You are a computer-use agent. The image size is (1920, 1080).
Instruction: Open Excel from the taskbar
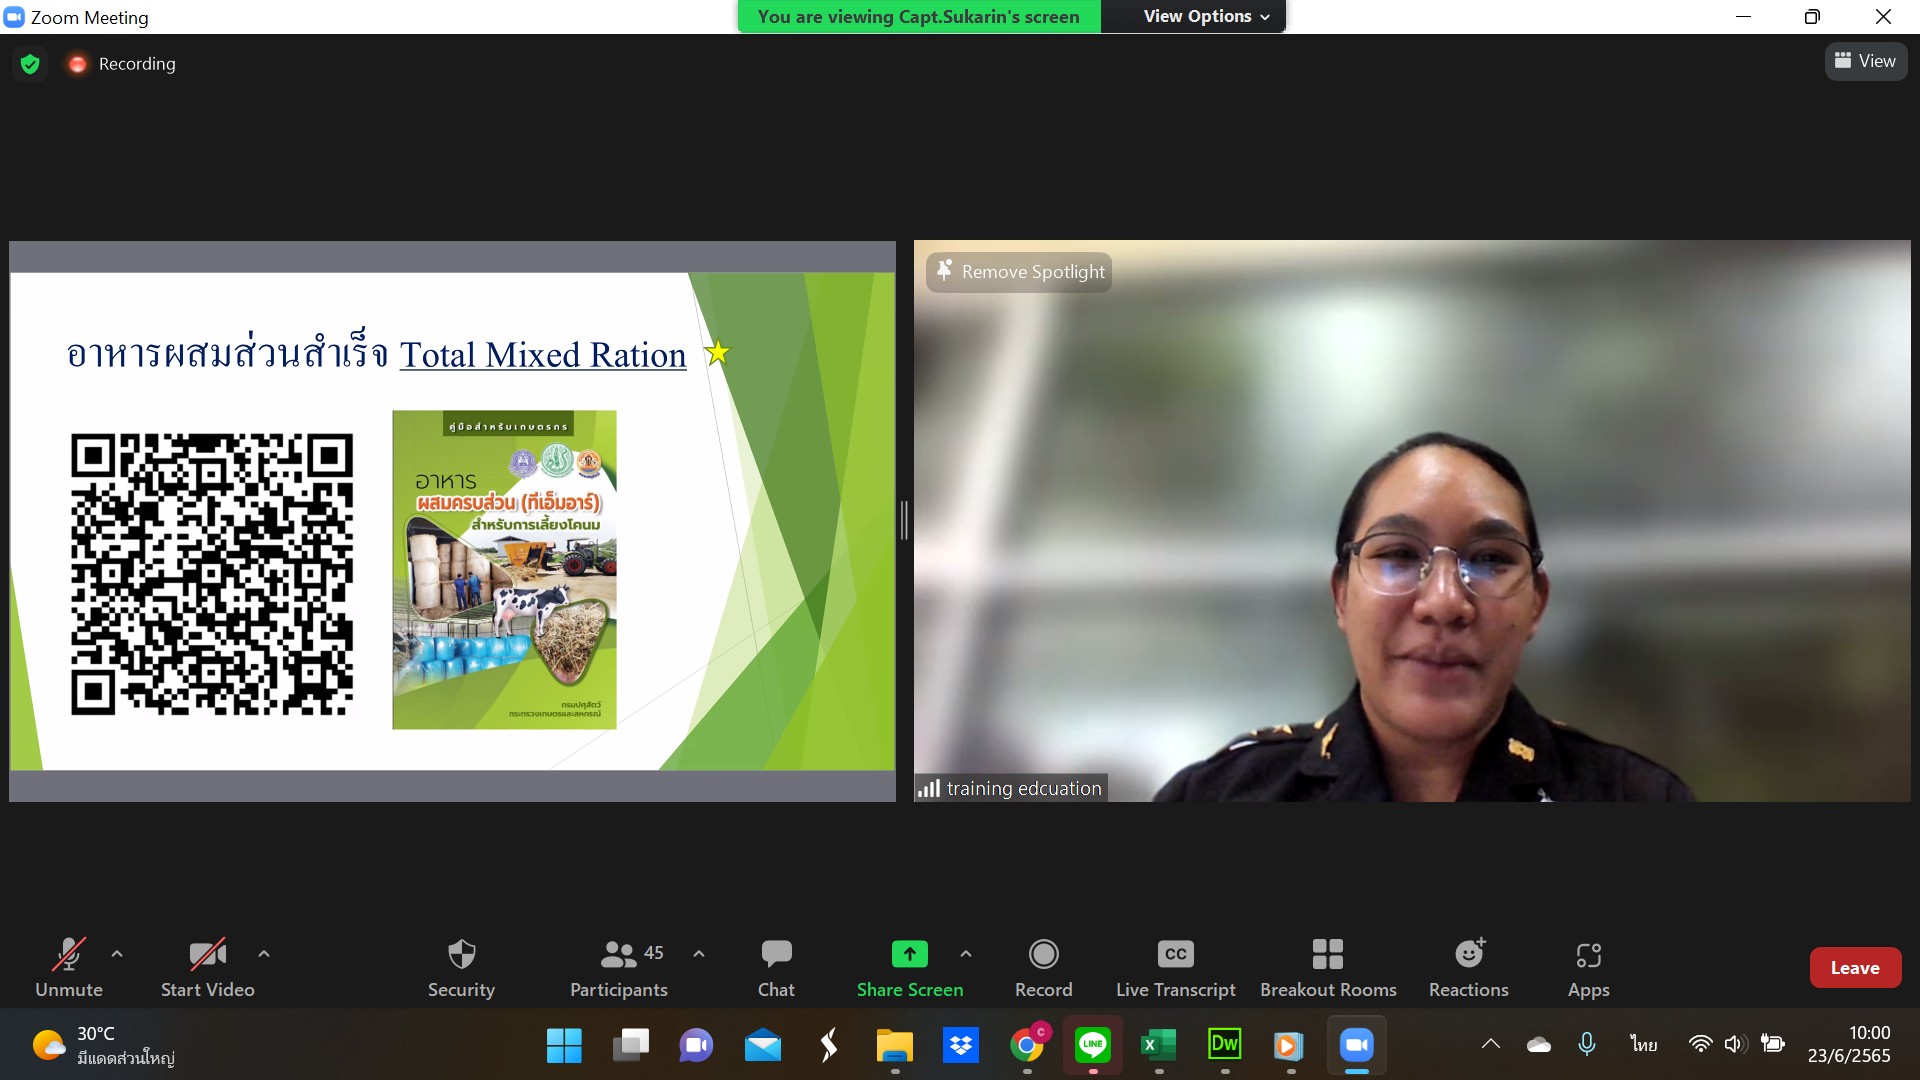(1159, 1045)
